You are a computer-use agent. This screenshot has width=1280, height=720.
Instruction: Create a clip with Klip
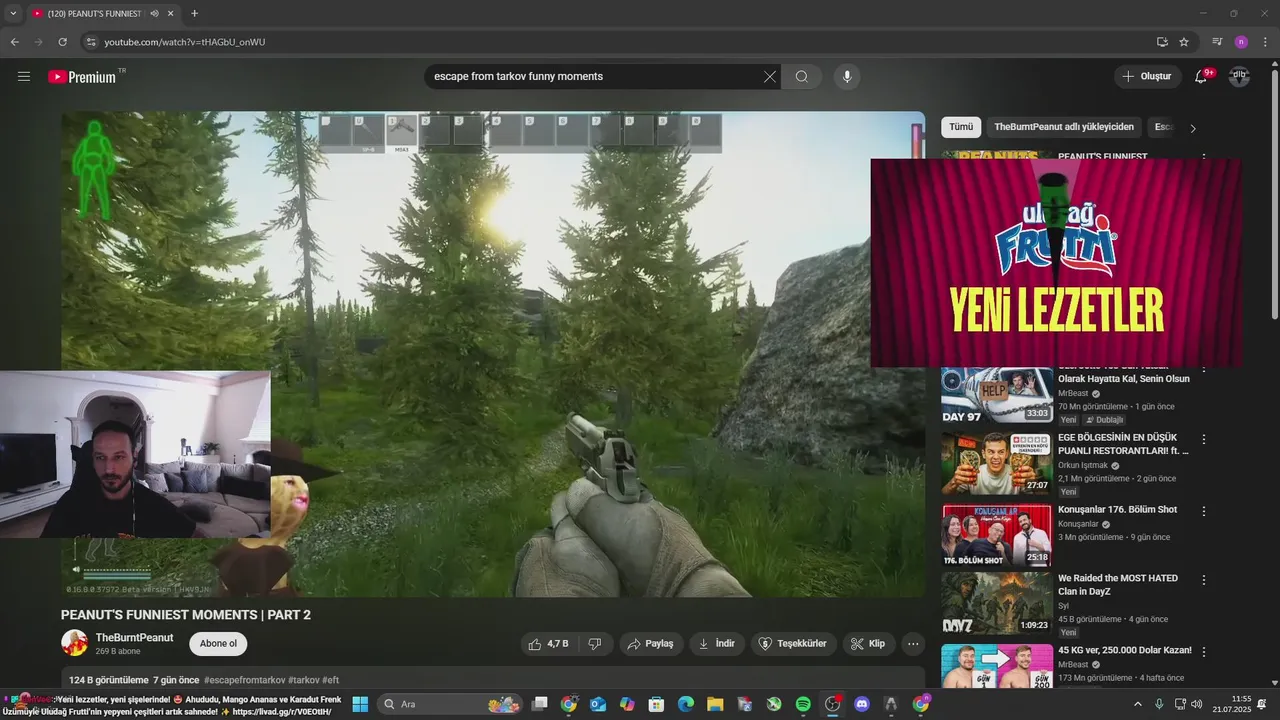868,643
